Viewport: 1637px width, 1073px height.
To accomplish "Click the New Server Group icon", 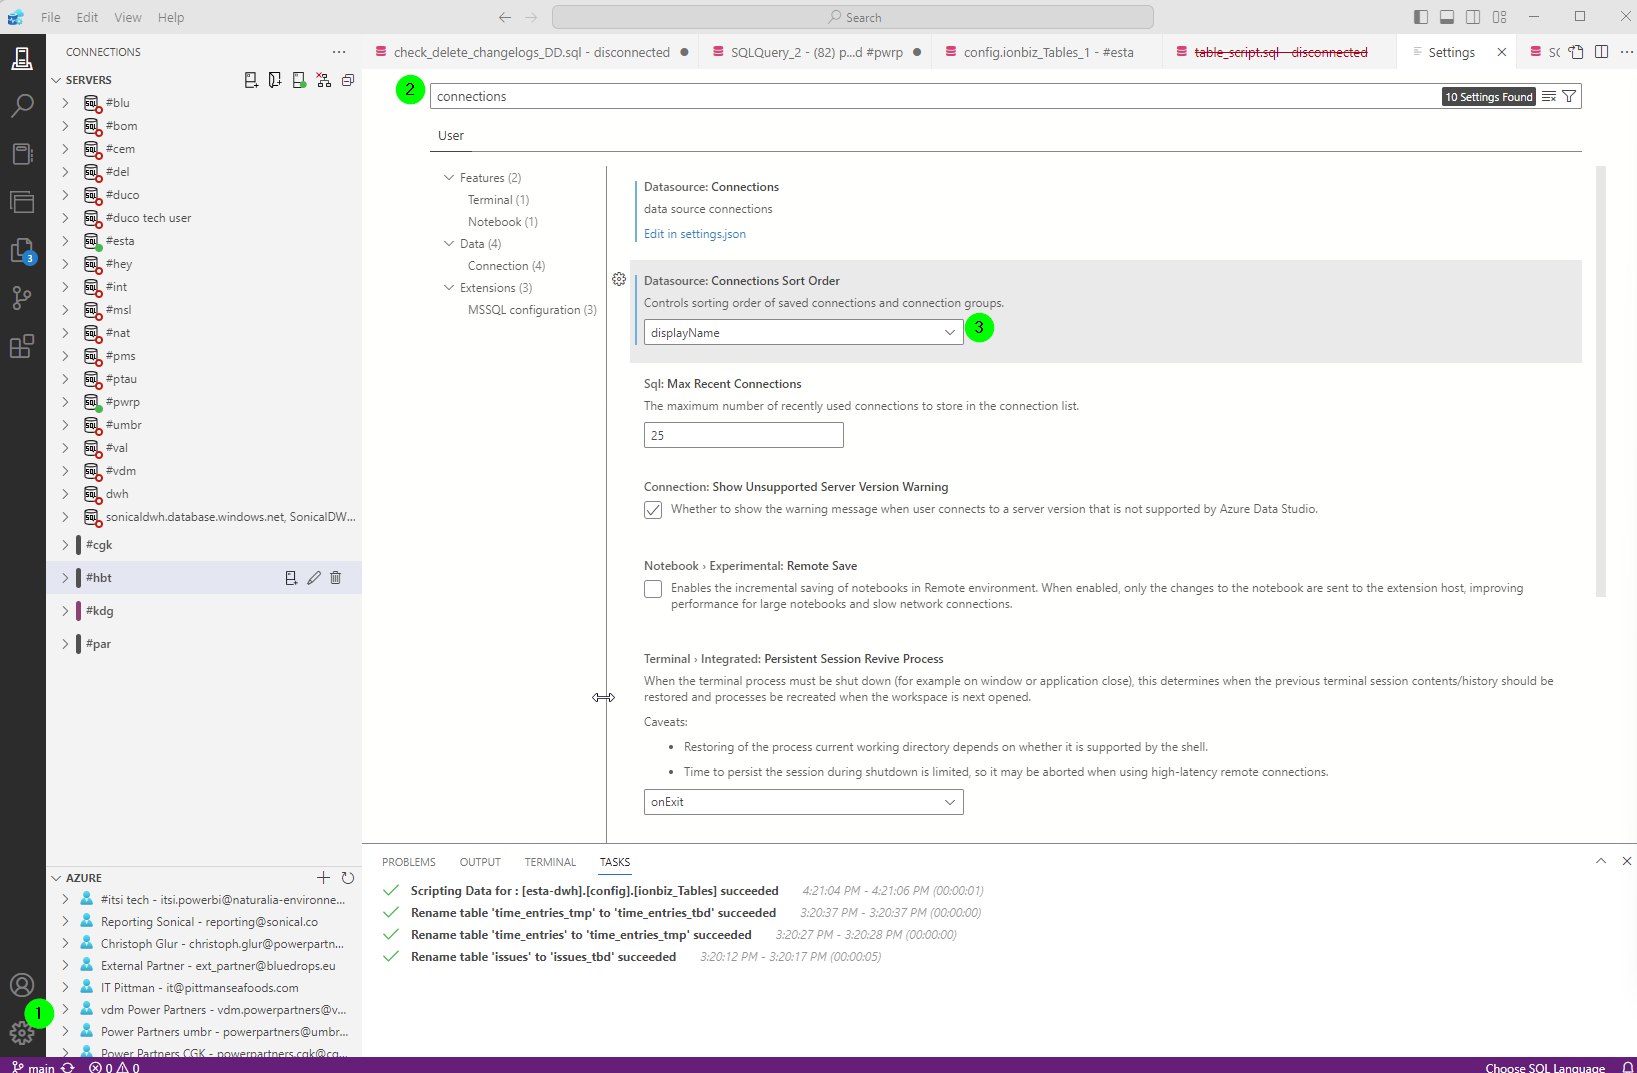I will [x=275, y=80].
